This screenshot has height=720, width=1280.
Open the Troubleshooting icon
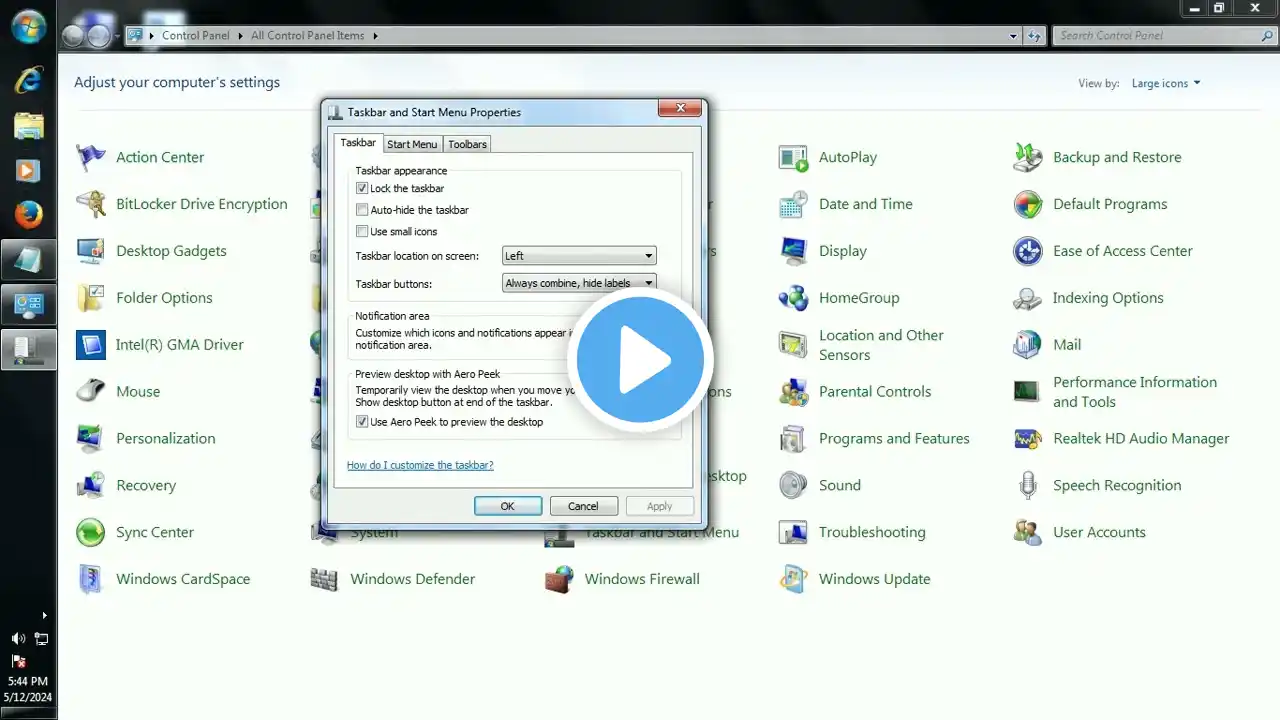(x=793, y=532)
